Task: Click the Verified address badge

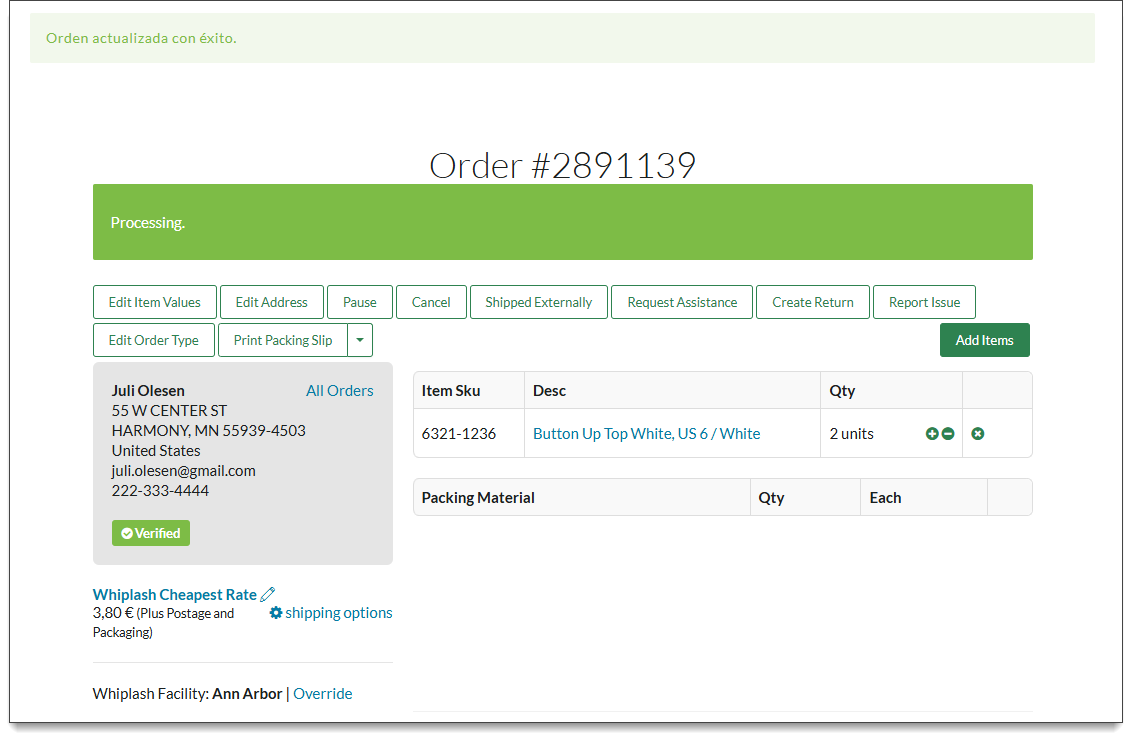Action: pos(150,533)
